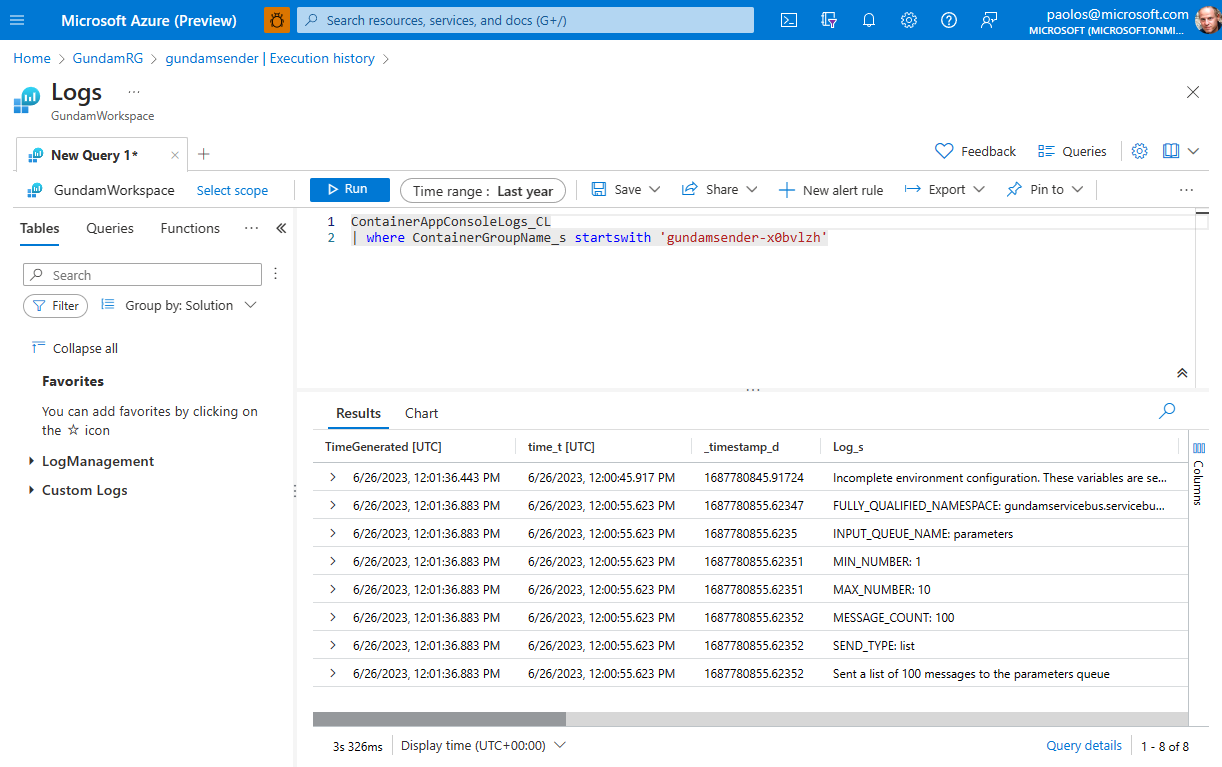The width and height of the screenshot is (1222, 767).
Task: Switch to the Functions tab
Action: 190,228
